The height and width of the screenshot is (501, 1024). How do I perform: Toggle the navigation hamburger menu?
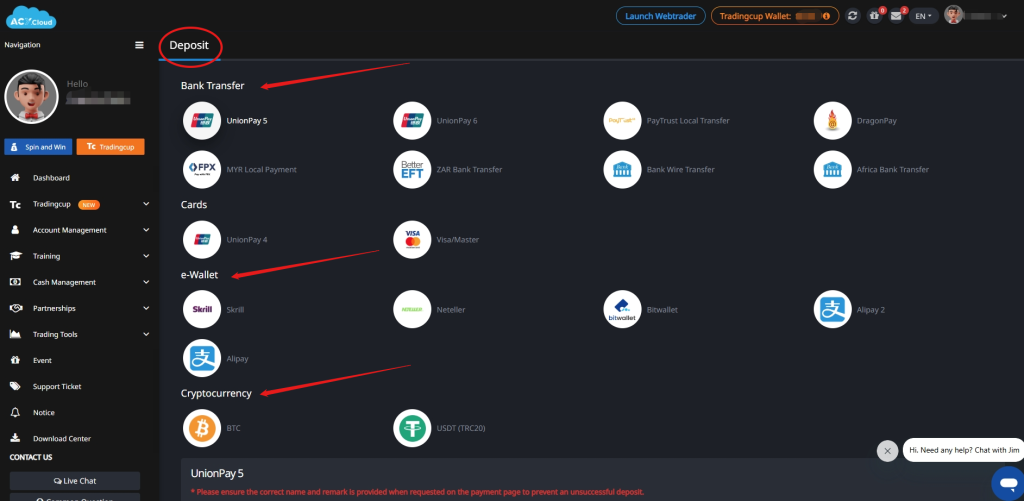tap(139, 45)
